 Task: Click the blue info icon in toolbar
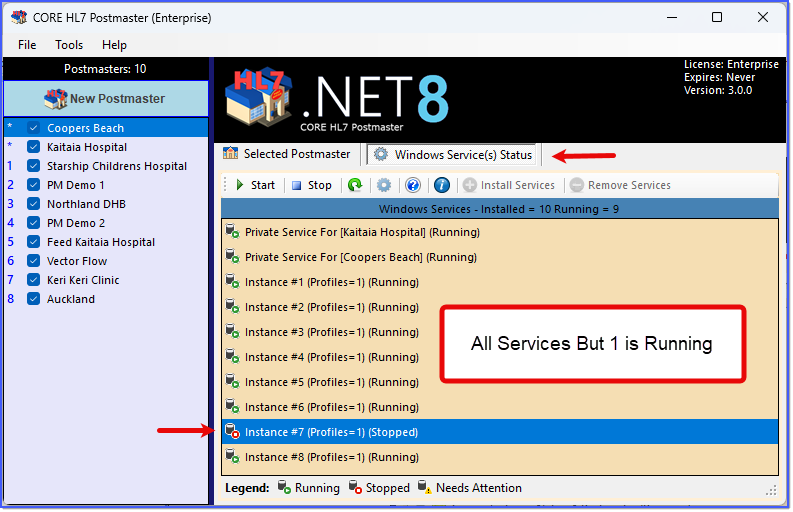click(x=442, y=185)
